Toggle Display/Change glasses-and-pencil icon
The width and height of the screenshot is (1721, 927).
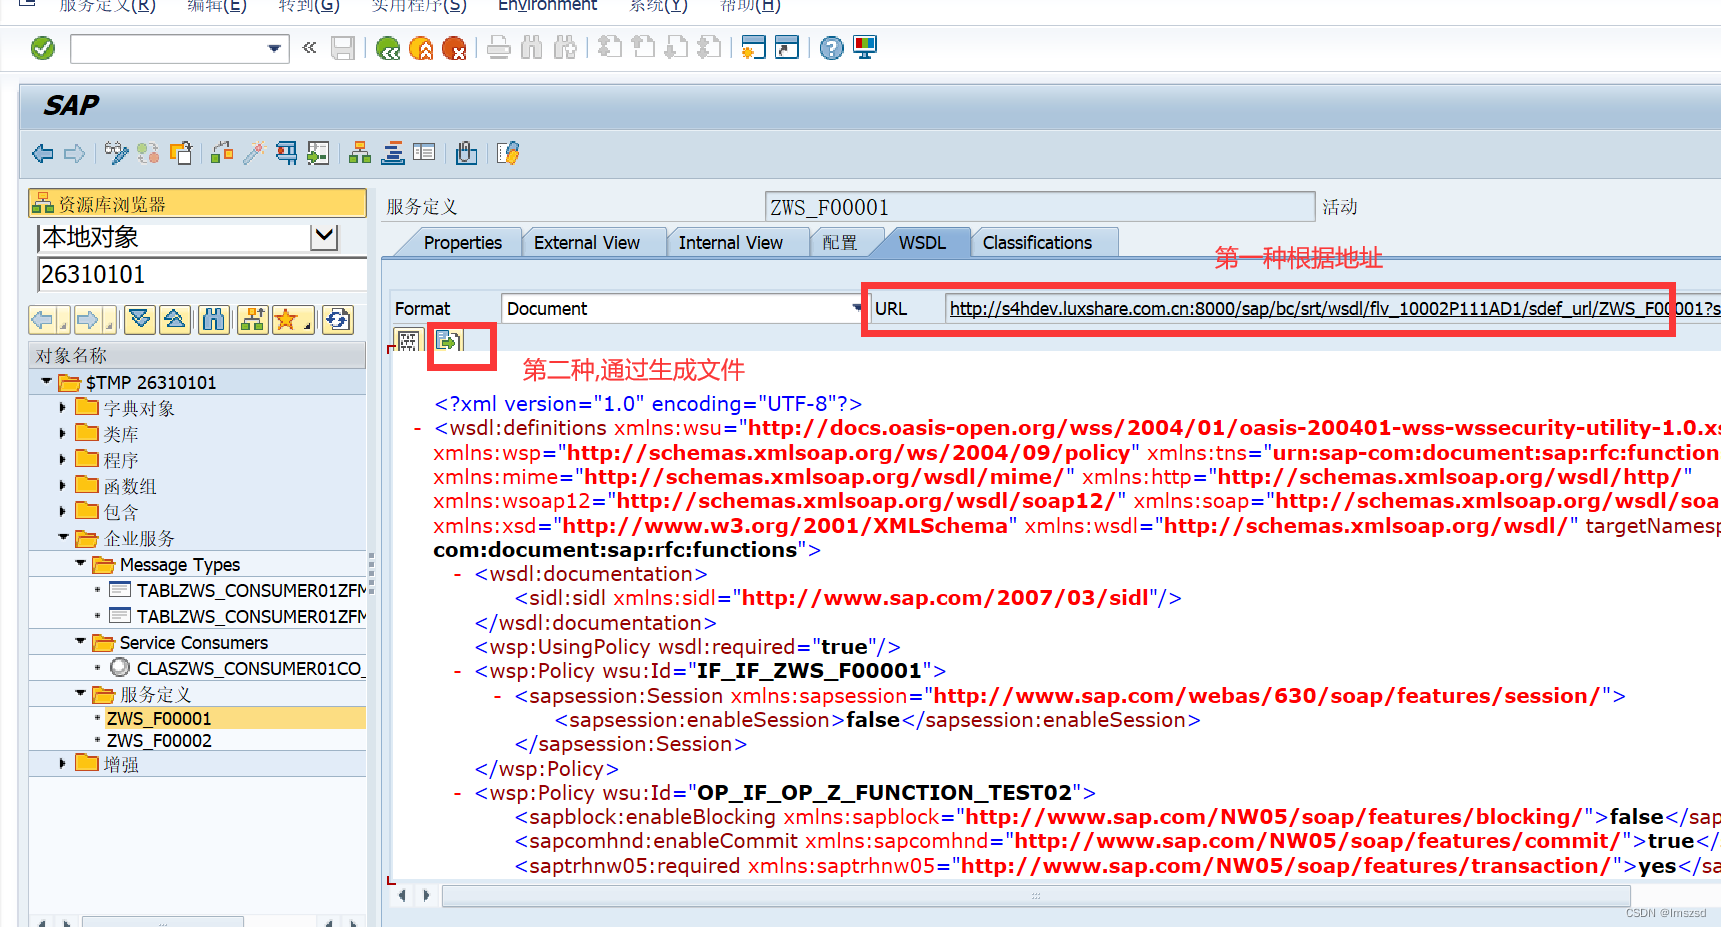pyautogui.click(x=116, y=153)
